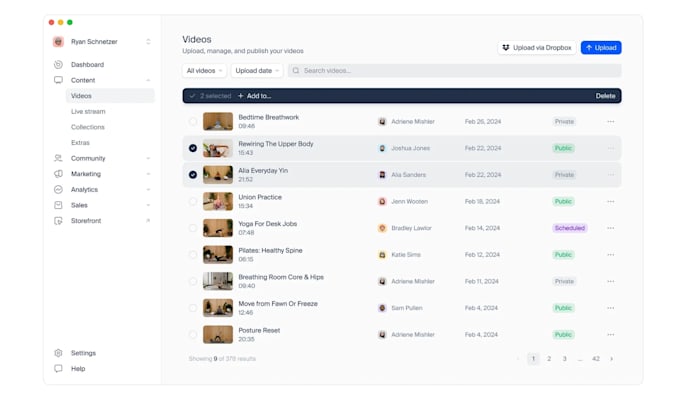Expand the Marketing section chevron
Screen dimensions: 680x394
click(148, 174)
